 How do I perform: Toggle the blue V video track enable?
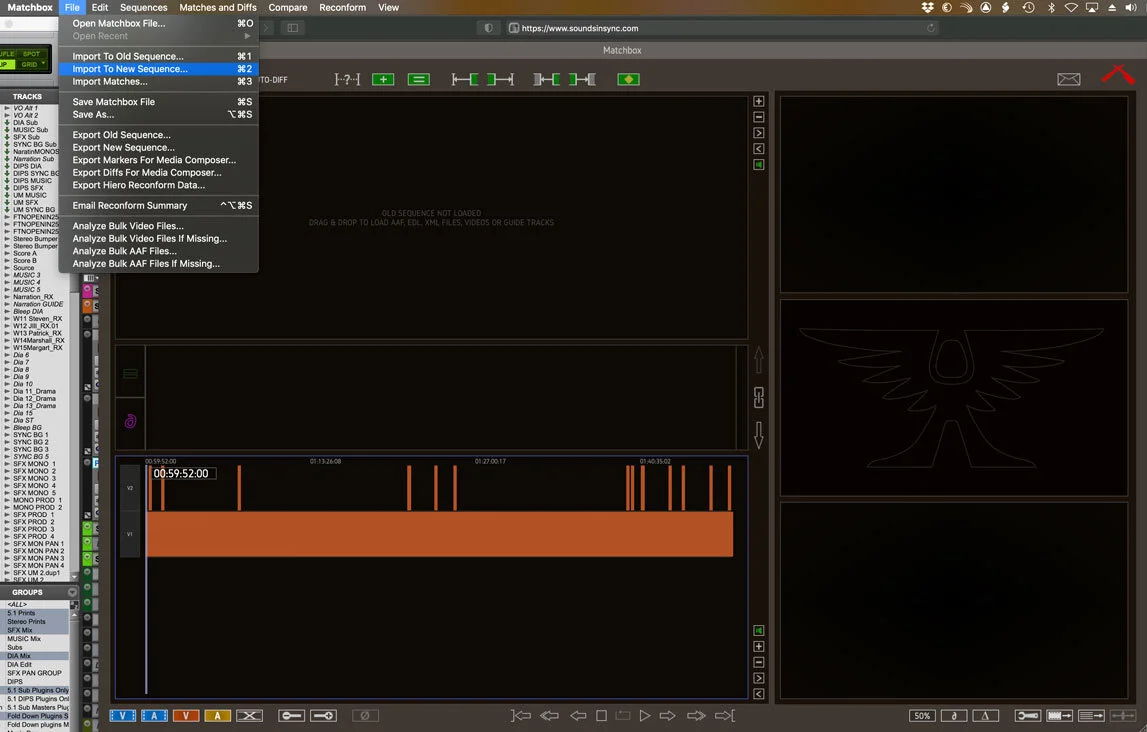pos(123,715)
